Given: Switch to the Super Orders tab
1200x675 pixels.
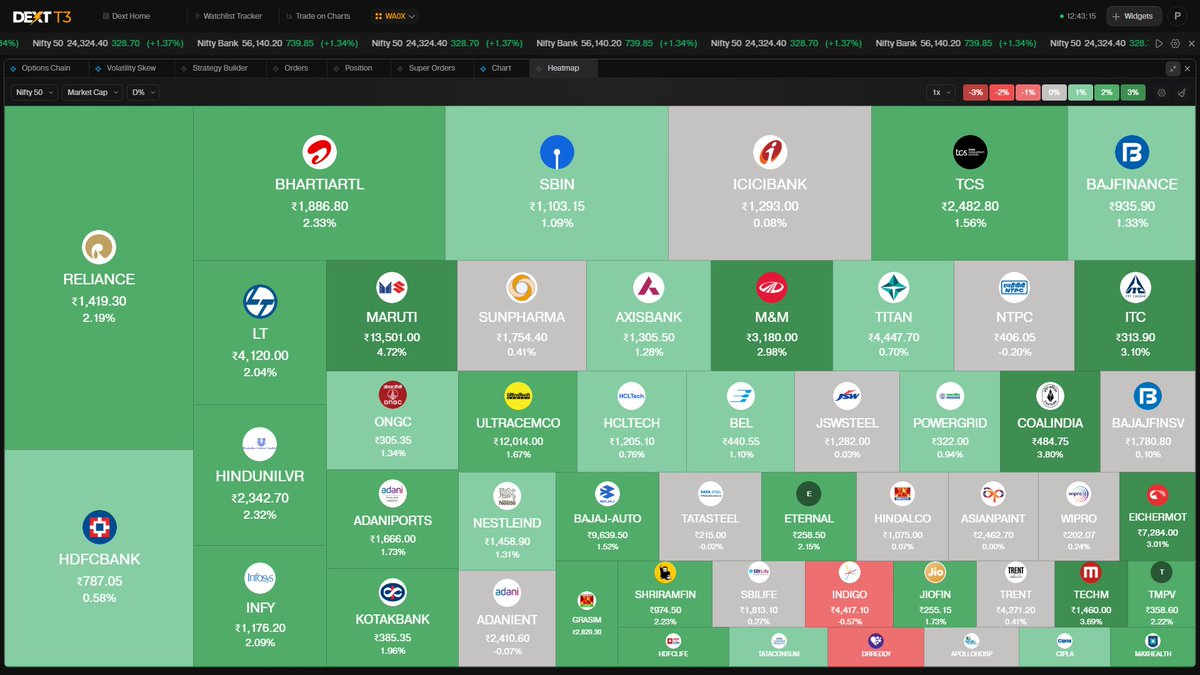Looking at the screenshot, I should 431,68.
